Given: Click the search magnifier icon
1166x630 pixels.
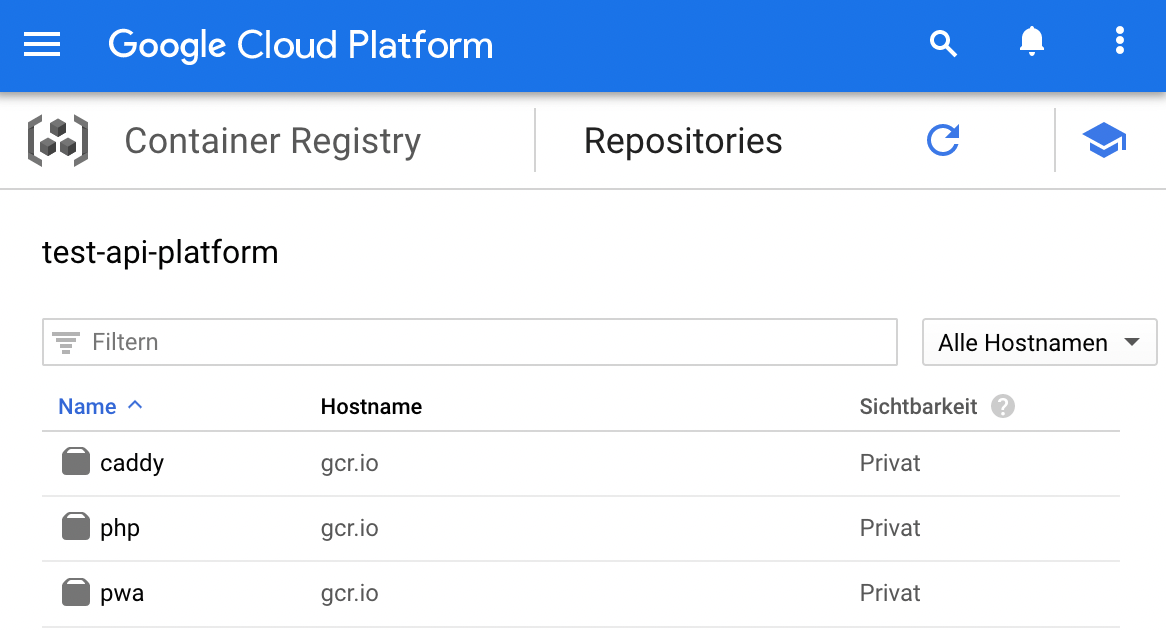Looking at the screenshot, I should pyautogui.click(x=943, y=43).
